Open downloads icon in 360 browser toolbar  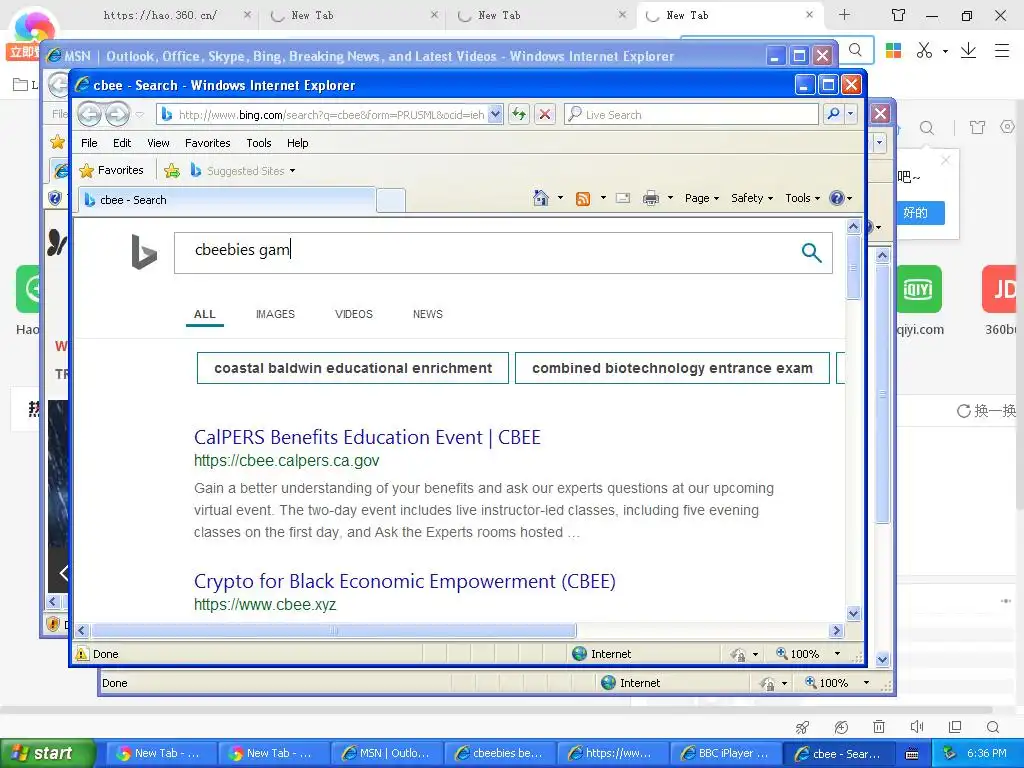point(968,50)
